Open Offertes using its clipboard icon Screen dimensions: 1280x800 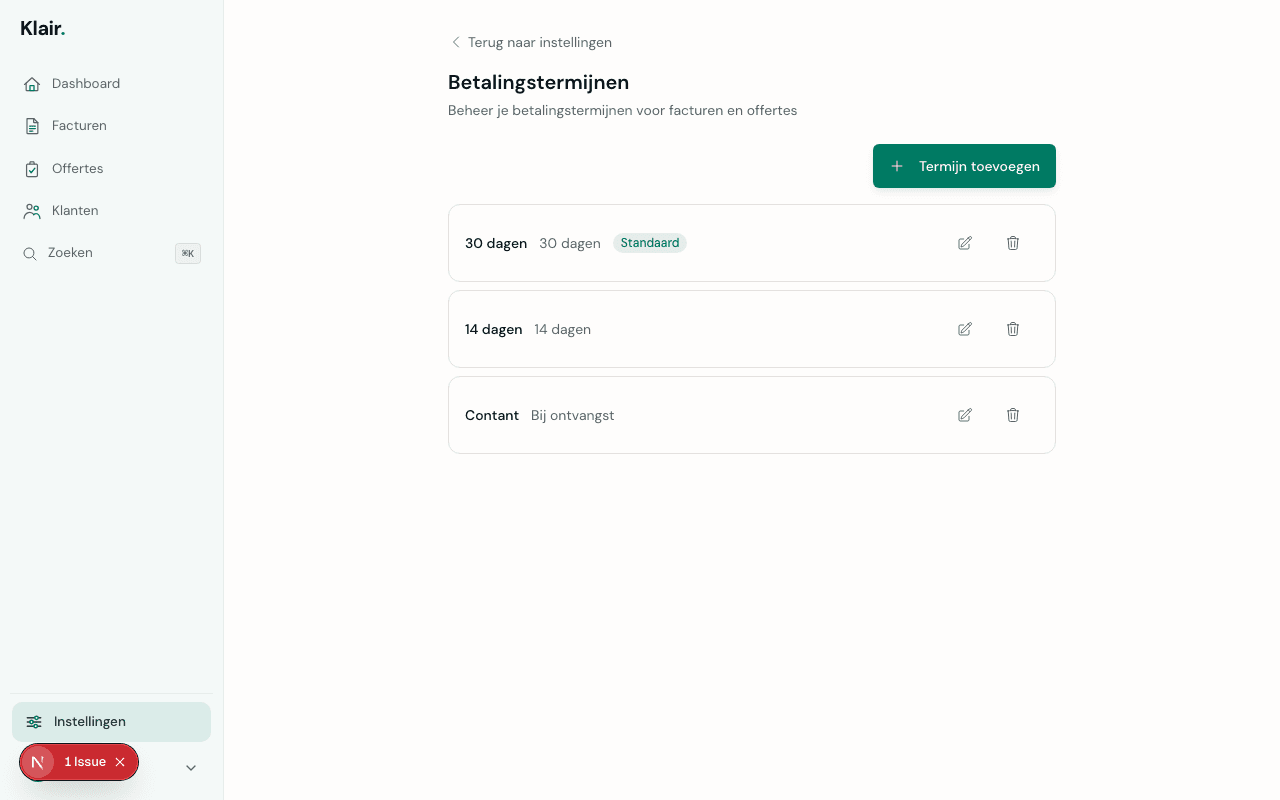31,168
